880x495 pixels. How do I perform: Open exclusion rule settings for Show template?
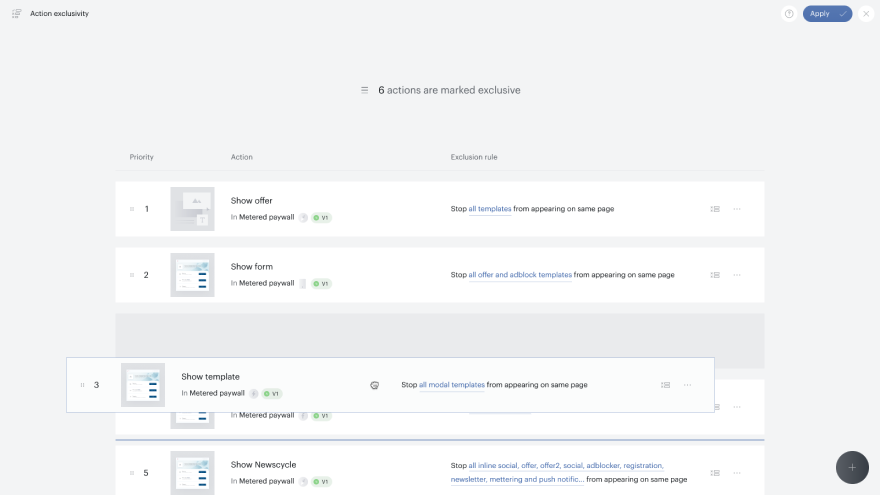tap(666, 385)
